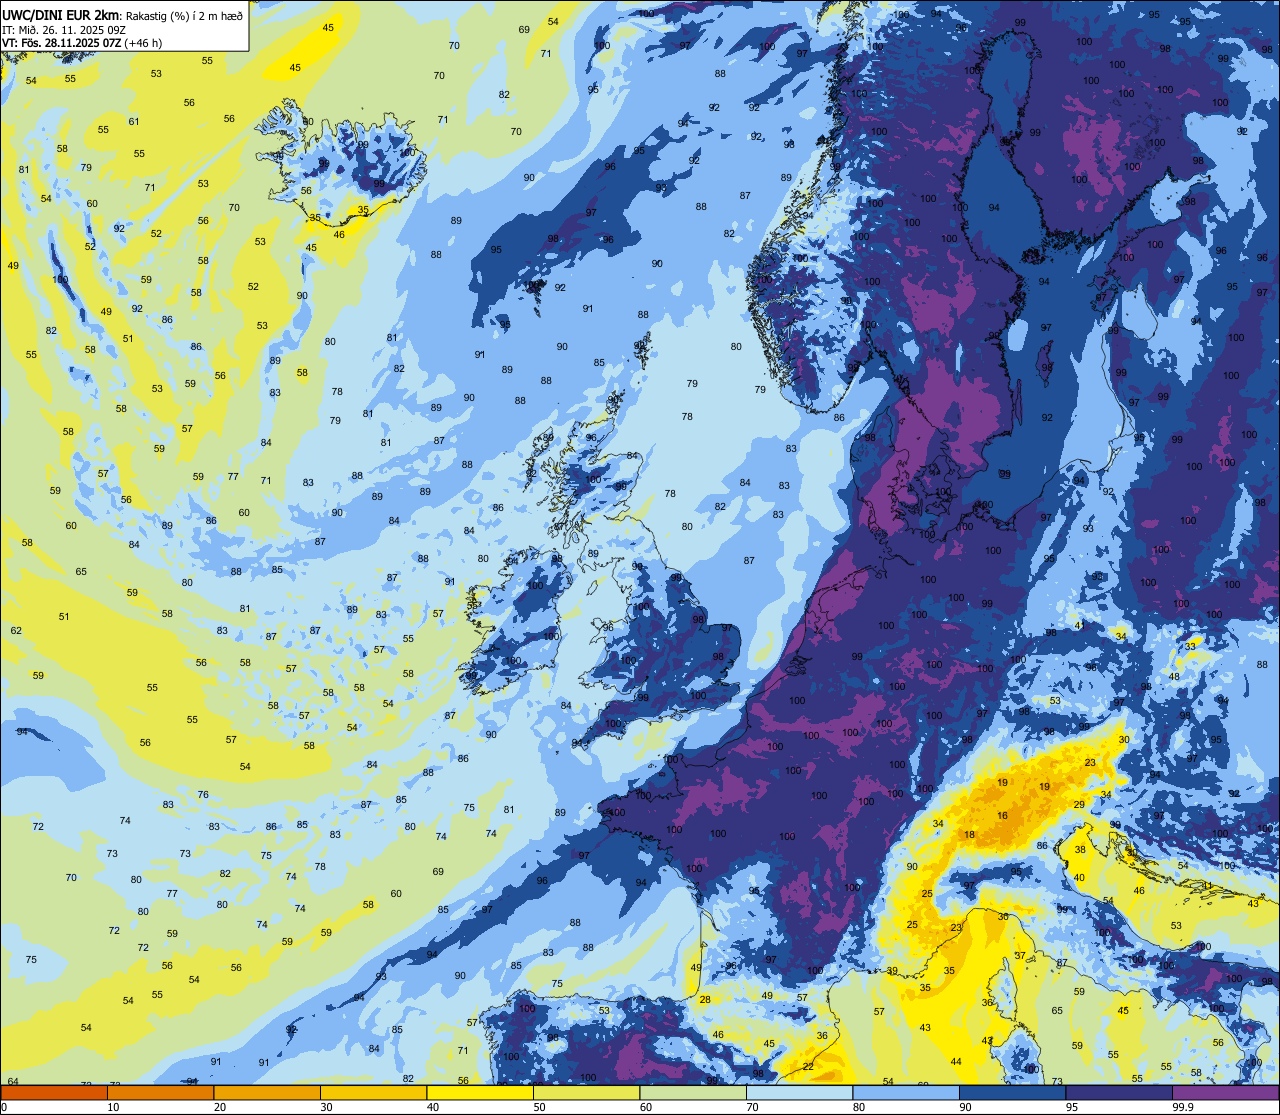Click the 'VT: Fös. 28.11.2025 07Z (+46 h)' line
The width and height of the screenshot is (1280, 1115).
(x=81, y=43)
